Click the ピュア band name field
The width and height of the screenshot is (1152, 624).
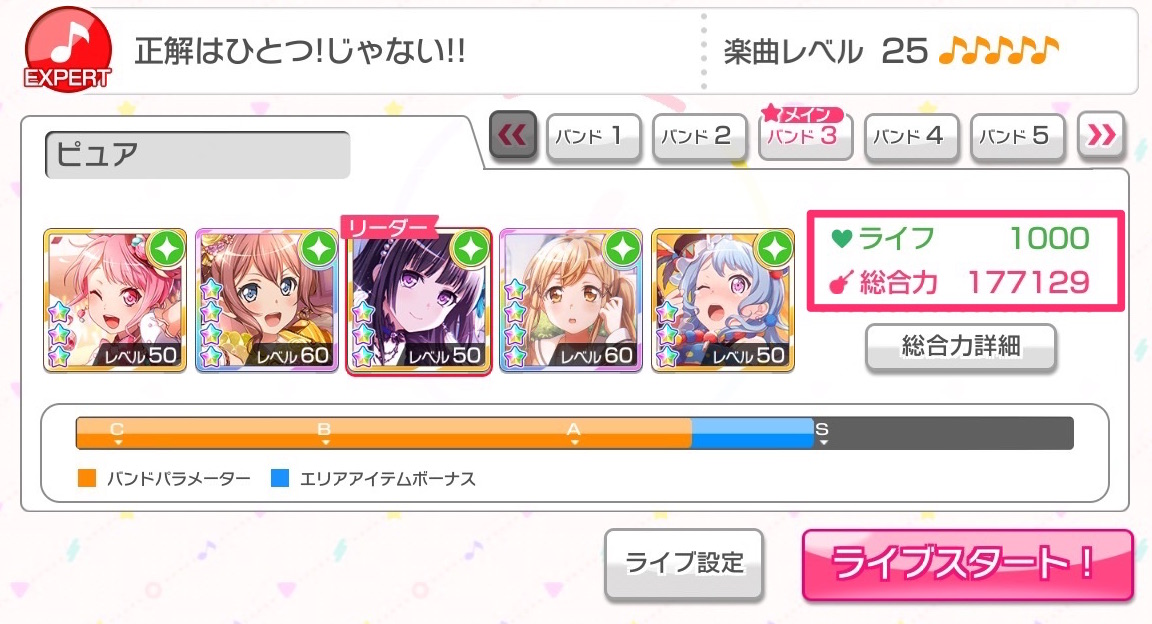198,155
